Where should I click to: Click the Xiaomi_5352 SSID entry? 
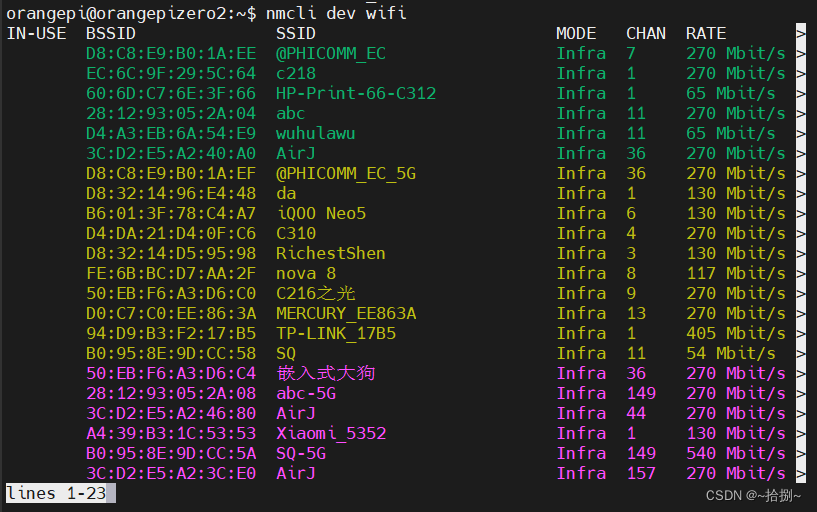click(331, 433)
